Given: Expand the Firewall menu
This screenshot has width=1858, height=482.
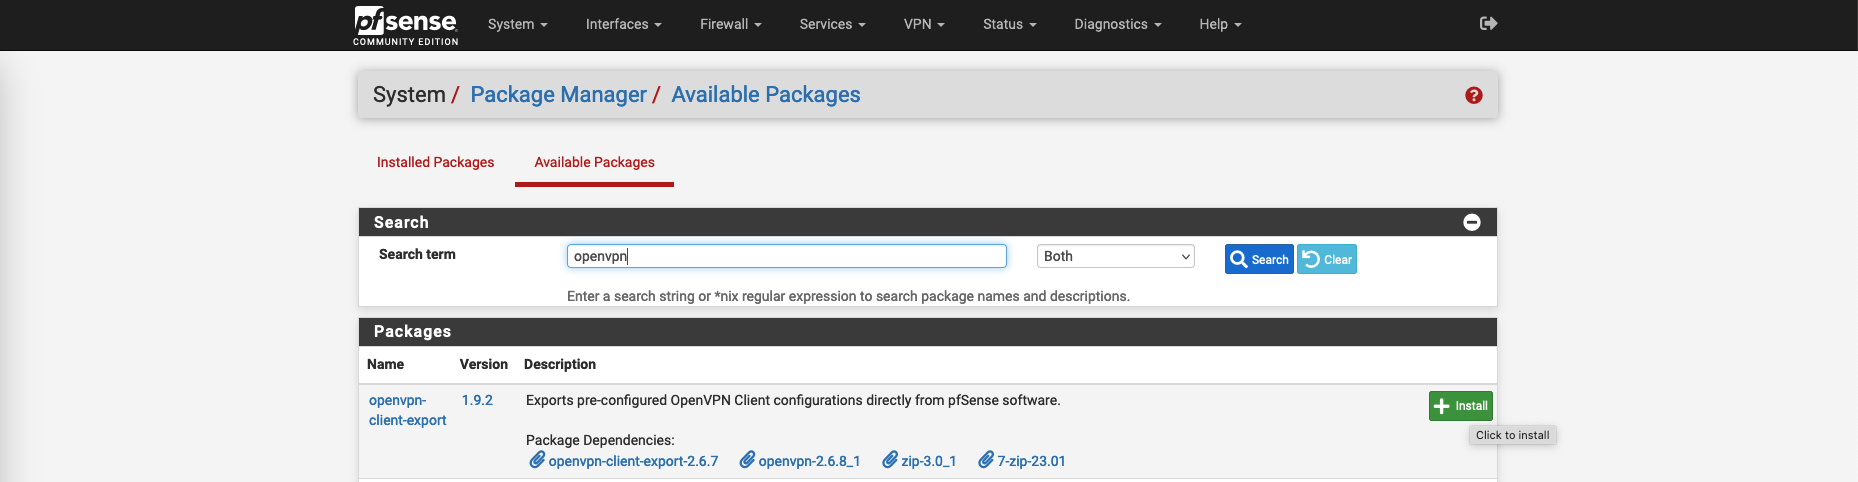Looking at the screenshot, I should tap(730, 24).
